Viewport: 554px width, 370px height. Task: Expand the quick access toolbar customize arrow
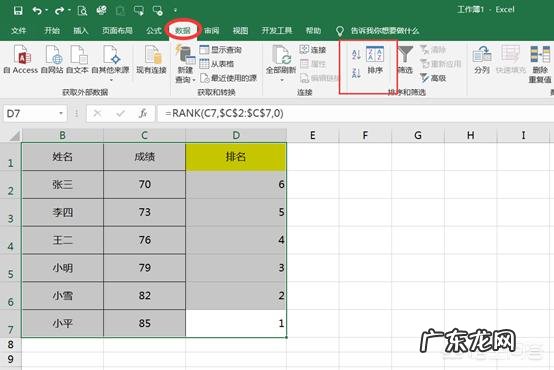point(175,11)
